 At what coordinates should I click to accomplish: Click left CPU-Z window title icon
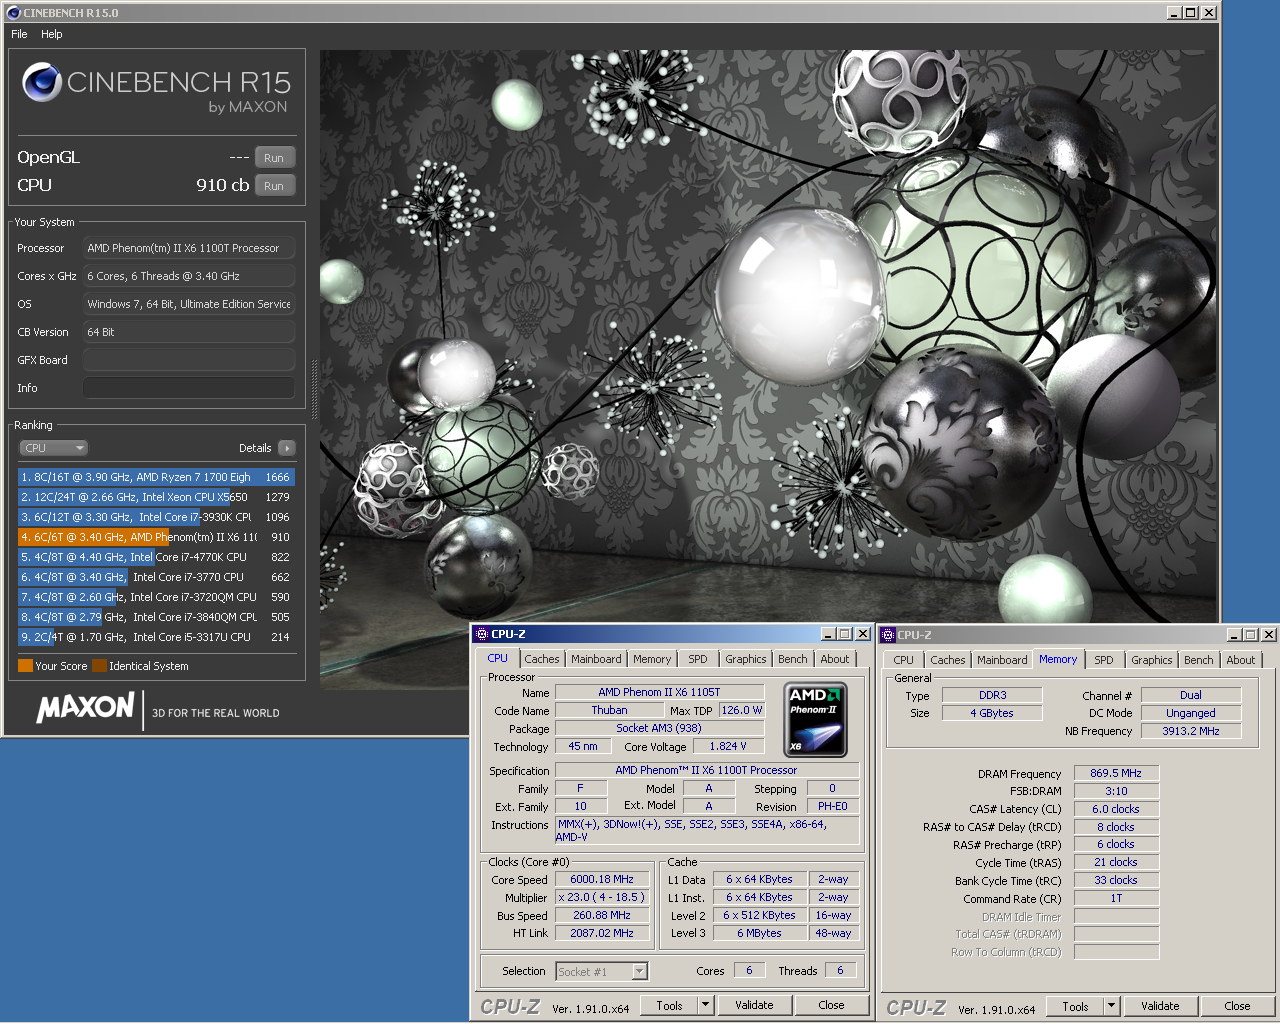coord(482,634)
